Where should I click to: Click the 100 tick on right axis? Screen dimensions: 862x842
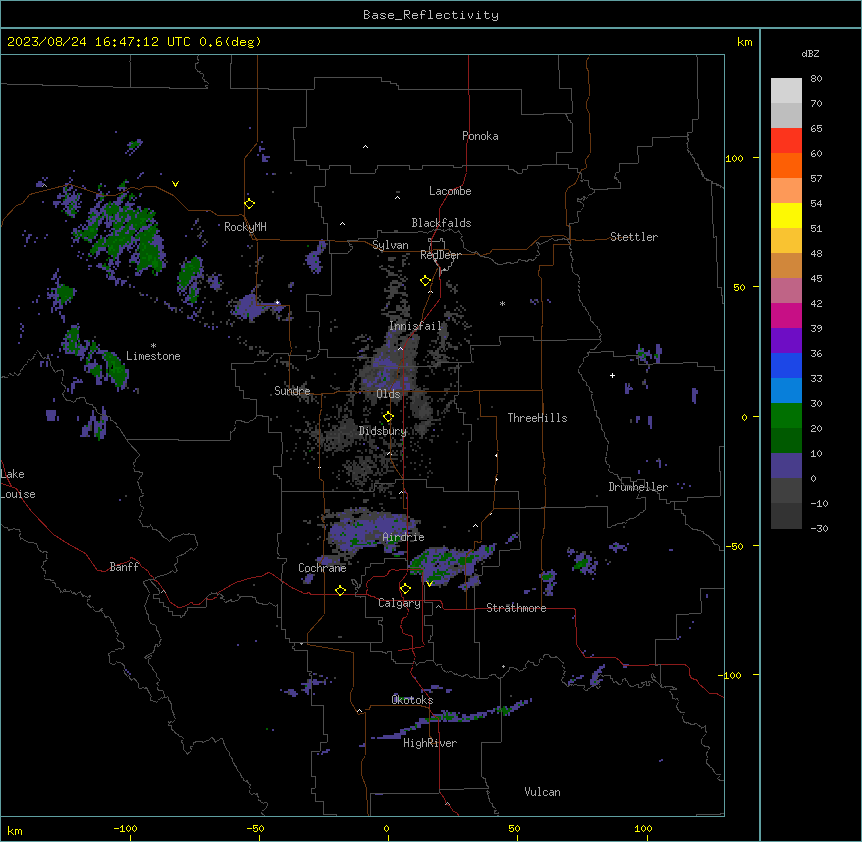tap(734, 159)
